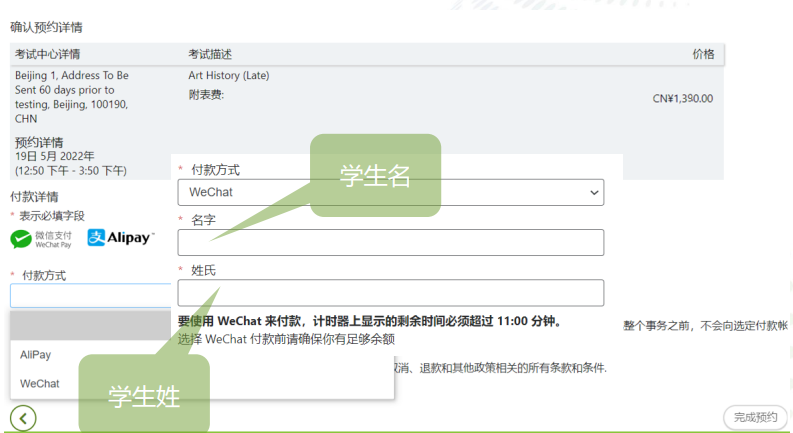This screenshot has width=793, height=433.
Task: Click the CN¥1,390.00 price amount
Action: pyautogui.click(x=682, y=98)
